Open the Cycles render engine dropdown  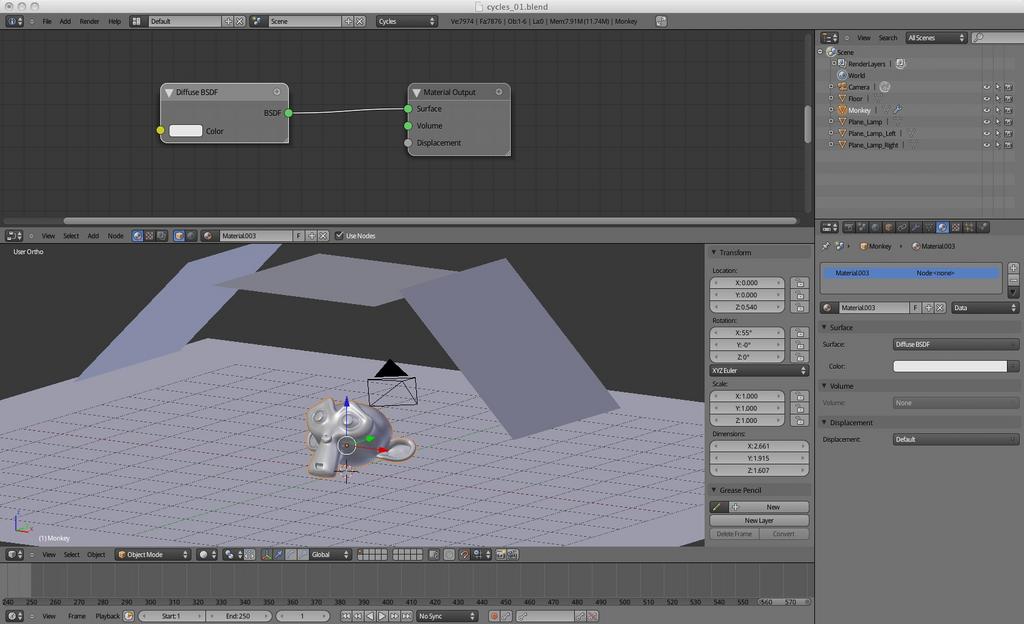click(406, 22)
